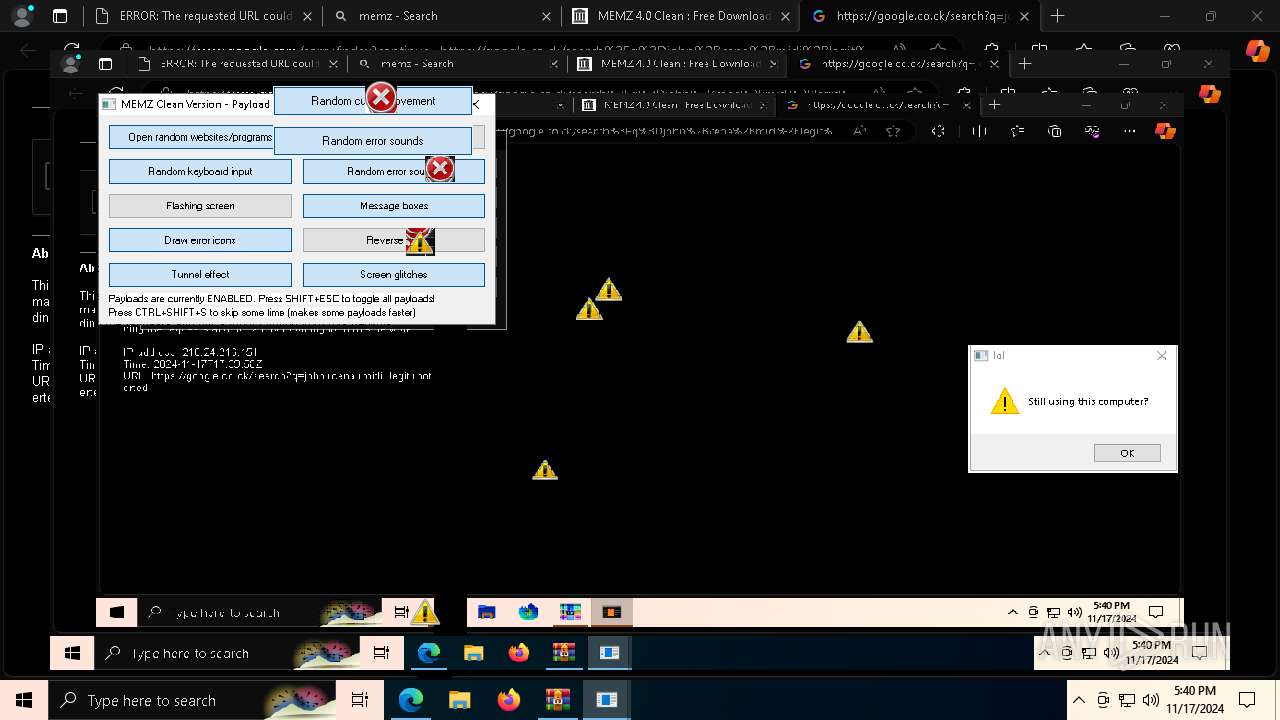Click the search highlights image in bottom taskbar
The width and height of the screenshot is (1280, 720).
pyautogui.click(x=297, y=700)
